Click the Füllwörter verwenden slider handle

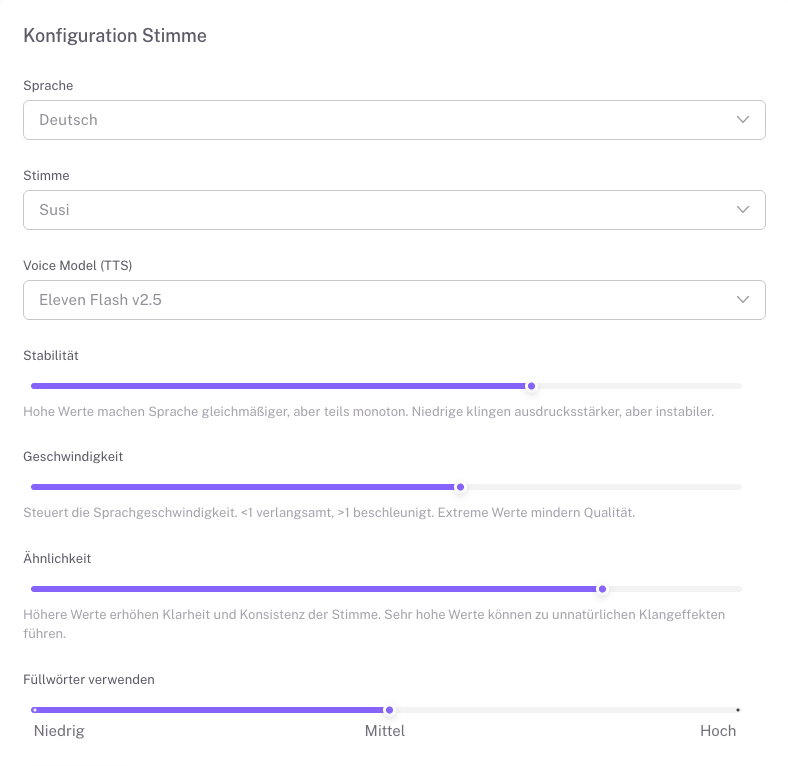coord(389,710)
